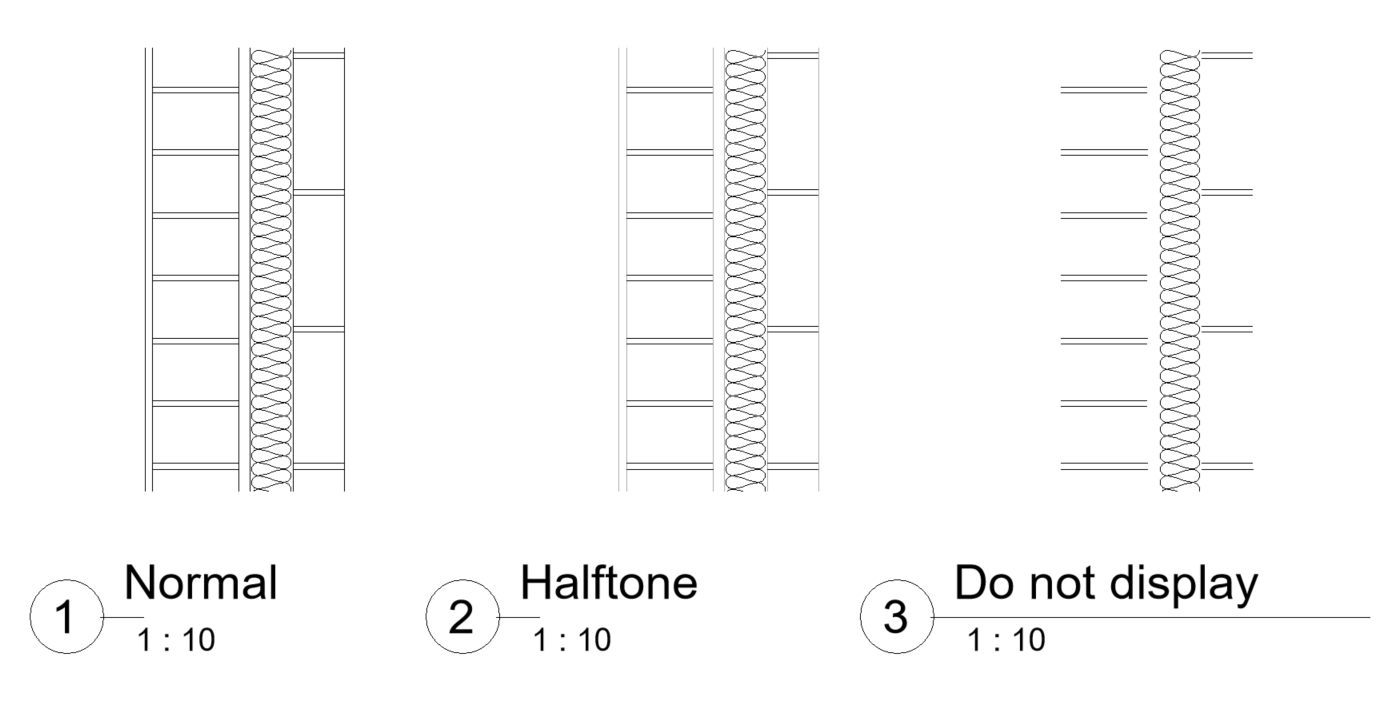The image size is (1392, 706).
Task: Click the scale text under Do not display
Action: (1005, 641)
